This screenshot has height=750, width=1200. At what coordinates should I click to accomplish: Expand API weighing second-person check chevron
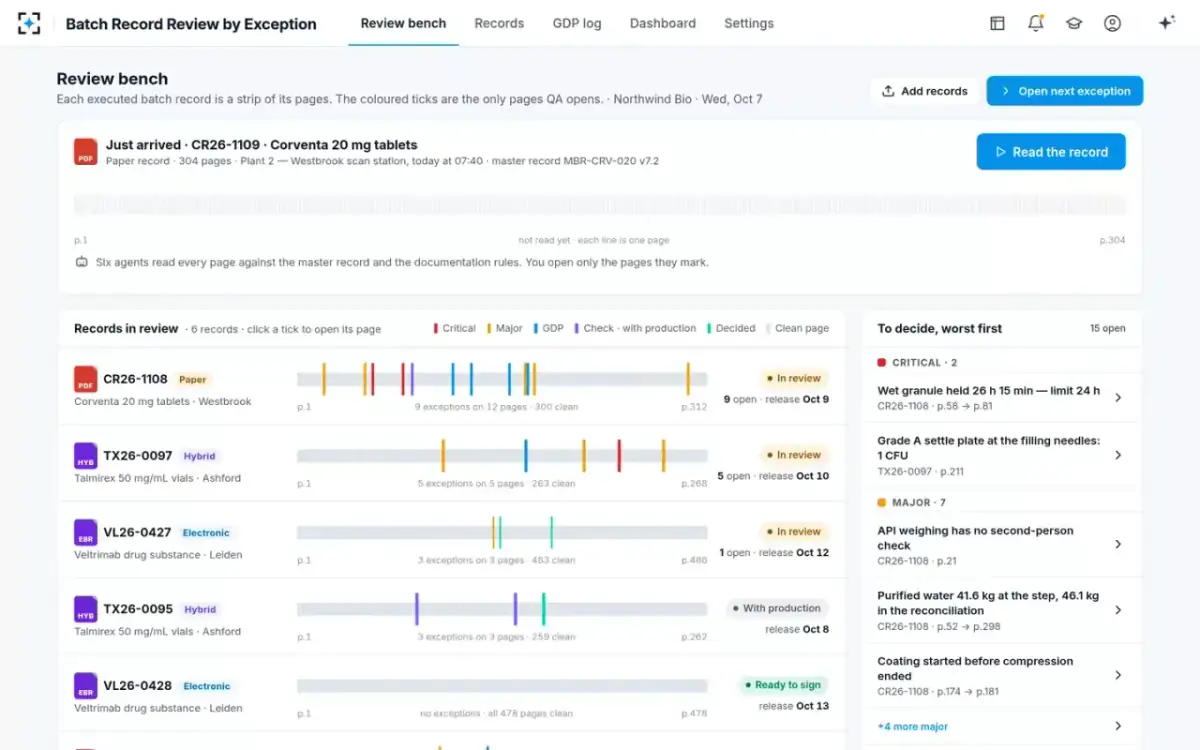click(x=1118, y=545)
